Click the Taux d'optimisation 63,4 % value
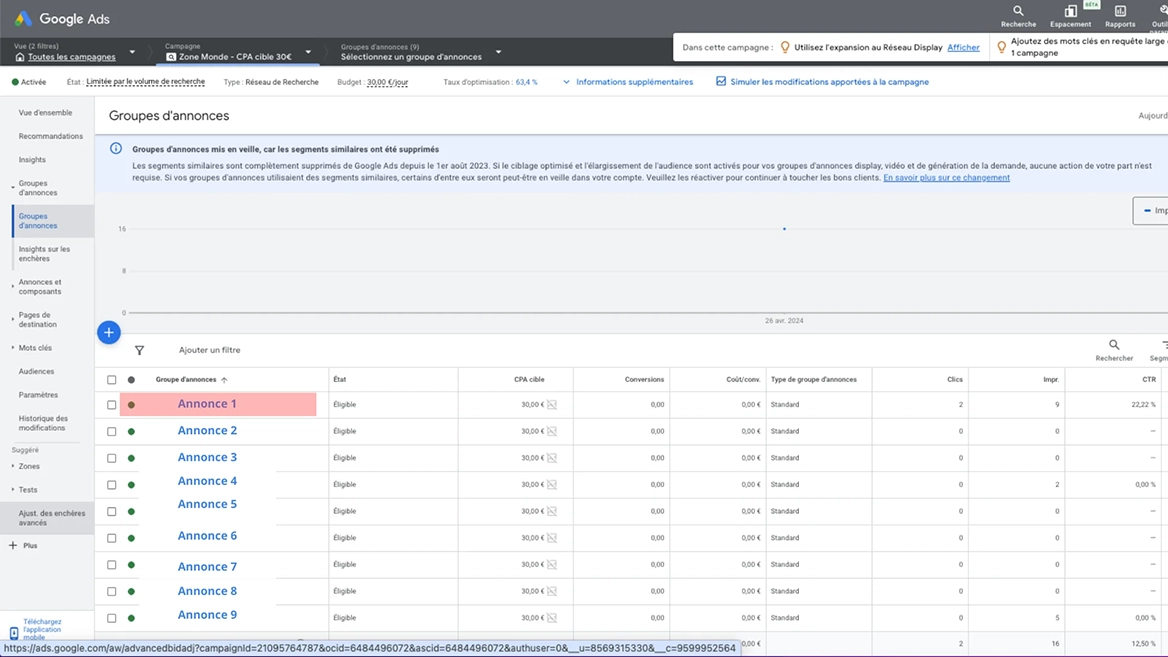 point(526,82)
